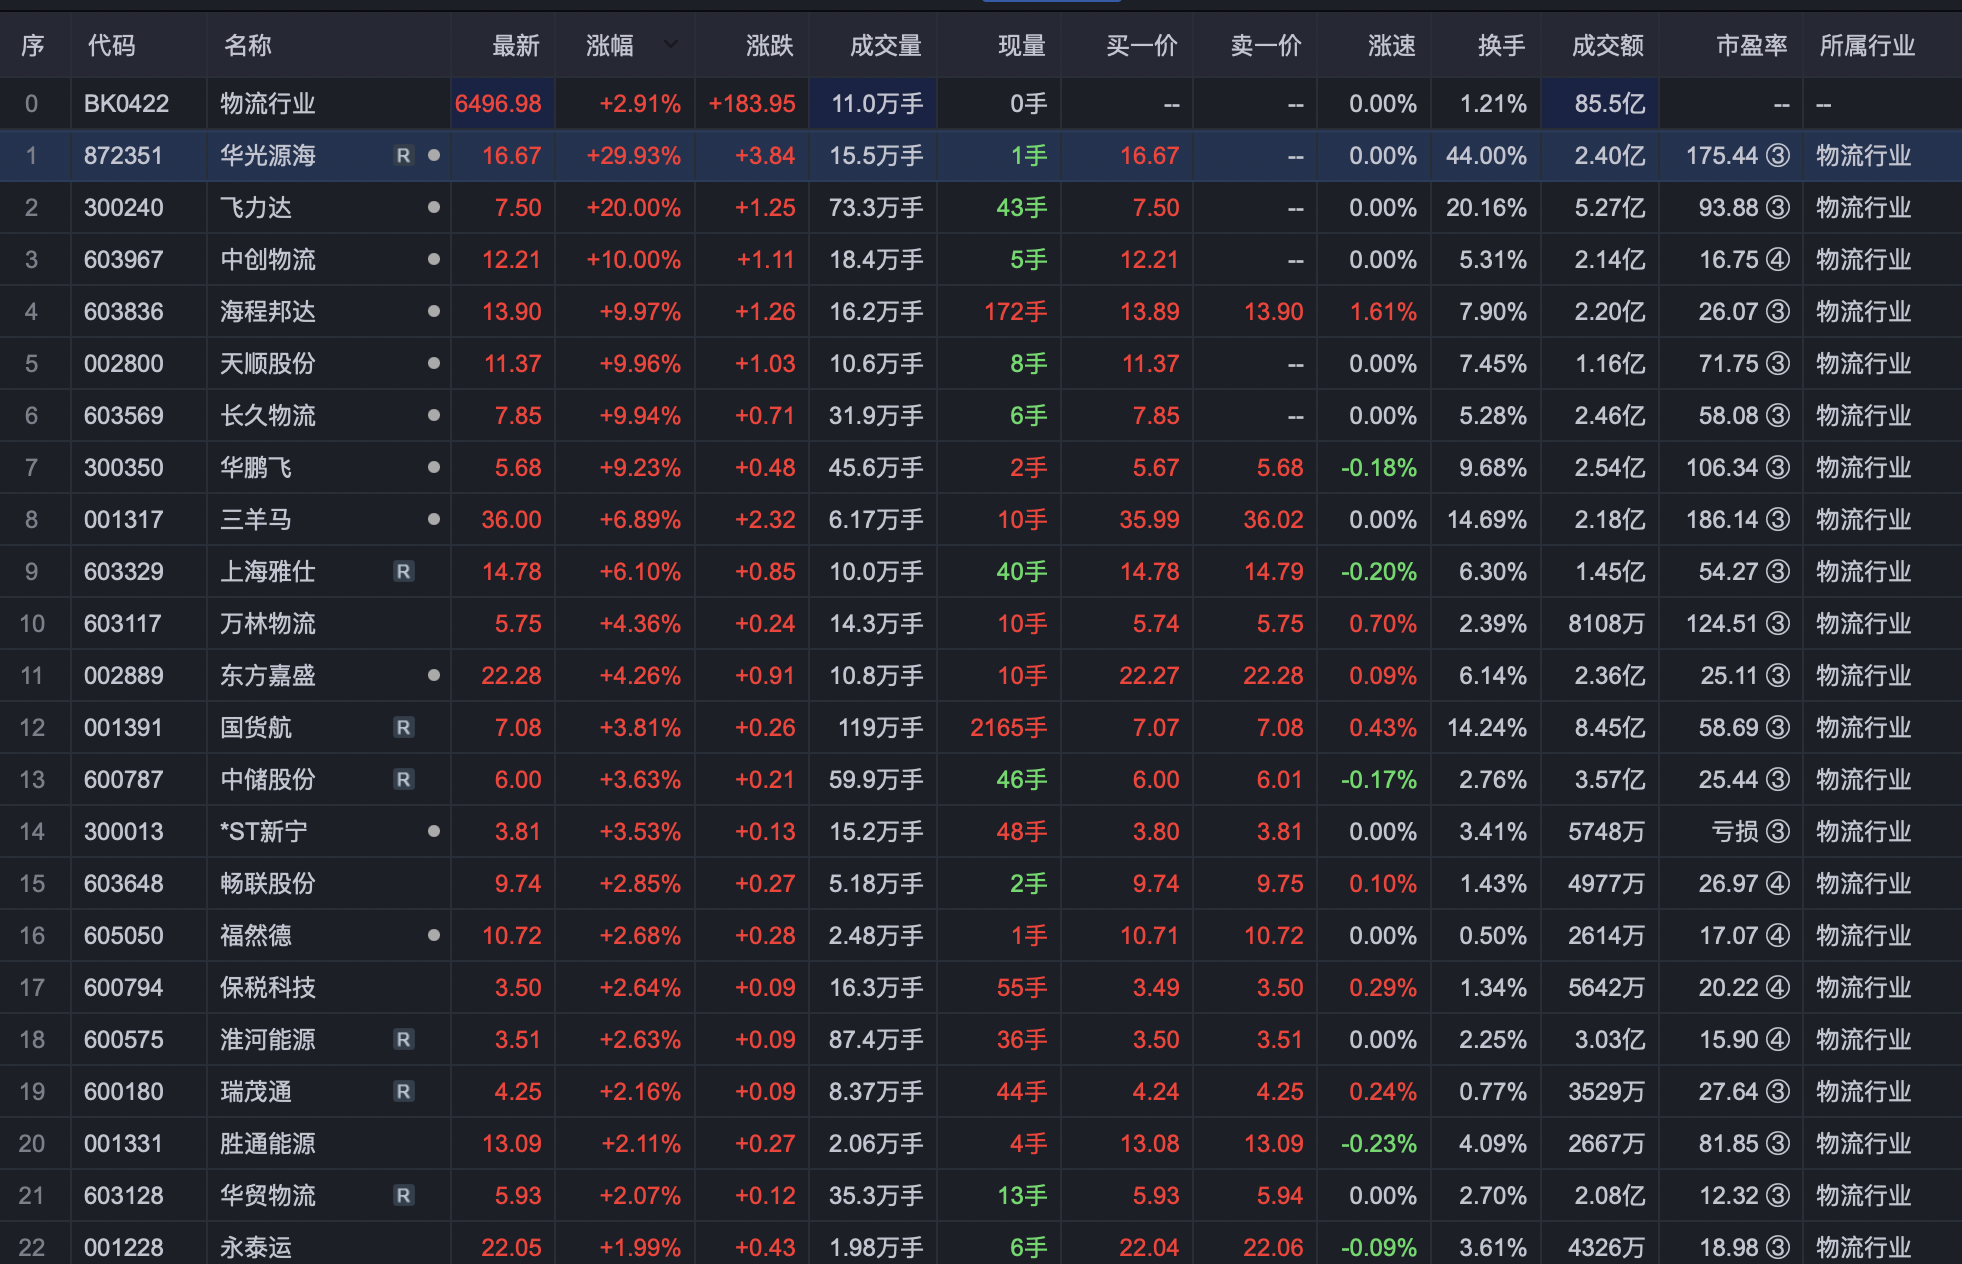Toggle the dot marker beside 东方嘉盛
Viewport: 1962px width, 1264px height.
pos(433,676)
